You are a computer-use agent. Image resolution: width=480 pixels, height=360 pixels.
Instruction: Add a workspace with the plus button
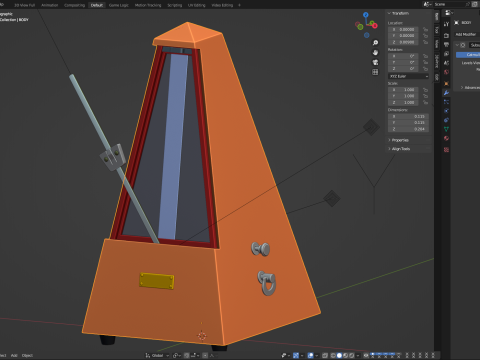tap(239, 5)
